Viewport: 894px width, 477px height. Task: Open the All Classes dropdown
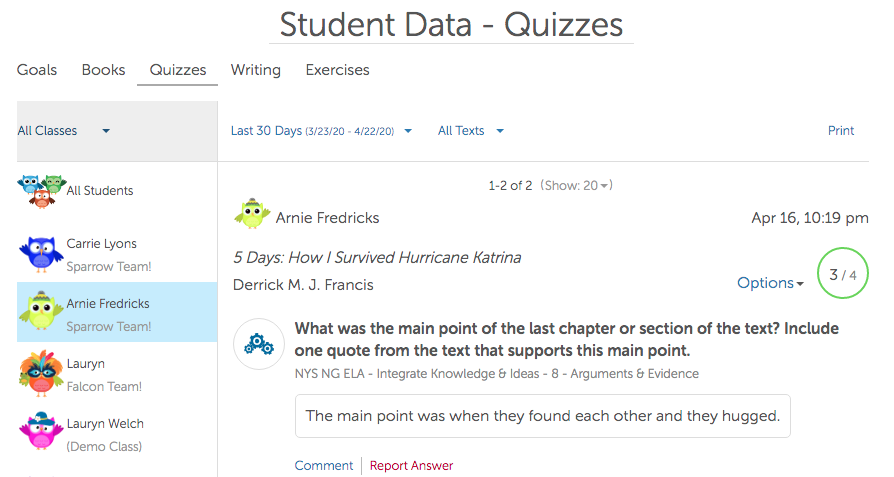tap(64, 131)
